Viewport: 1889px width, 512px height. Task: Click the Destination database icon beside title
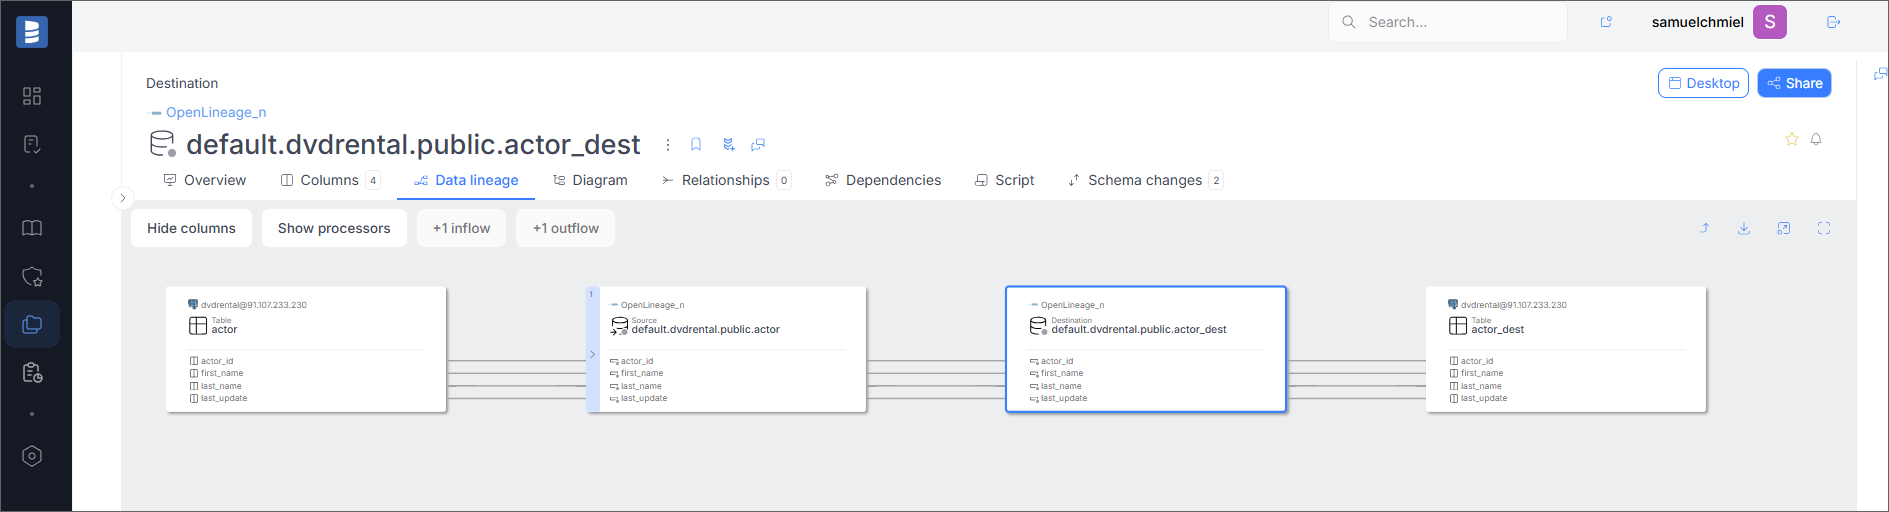click(x=162, y=144)
